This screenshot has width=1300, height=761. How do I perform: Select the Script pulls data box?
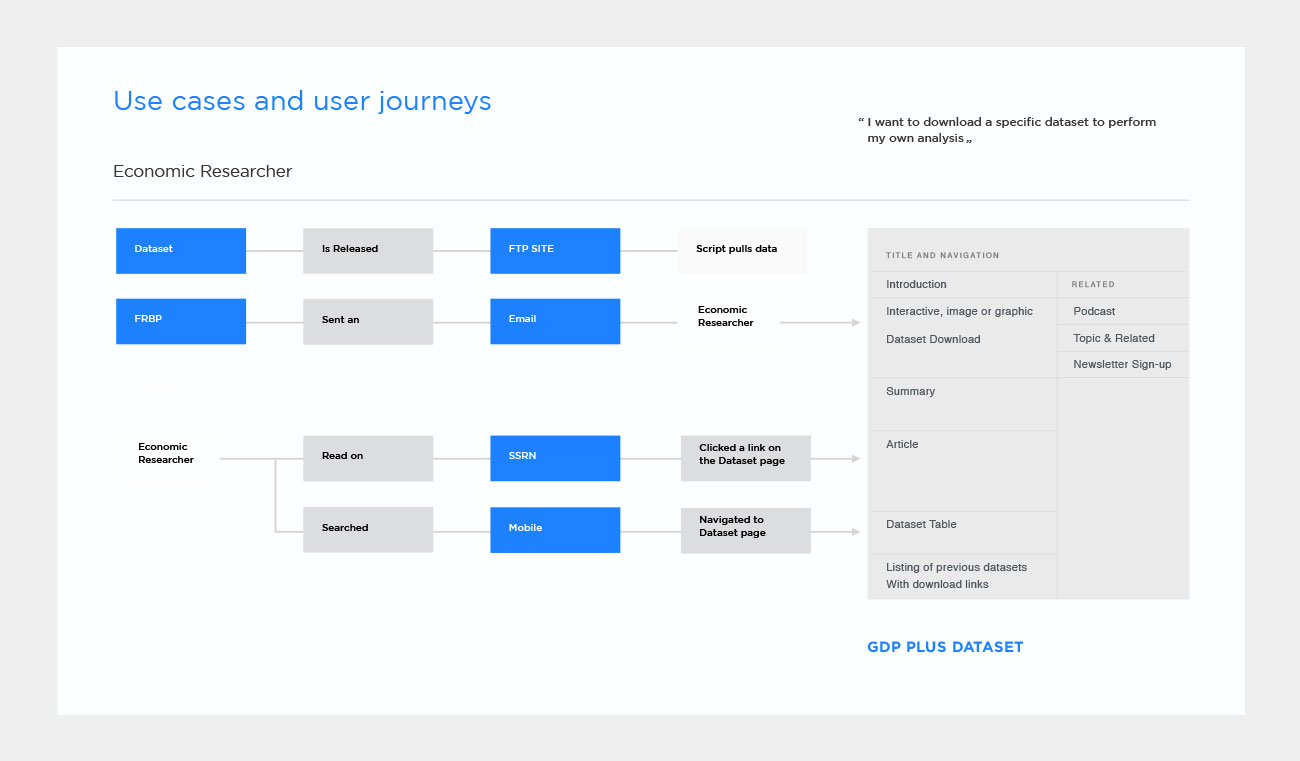pos(742,250)
